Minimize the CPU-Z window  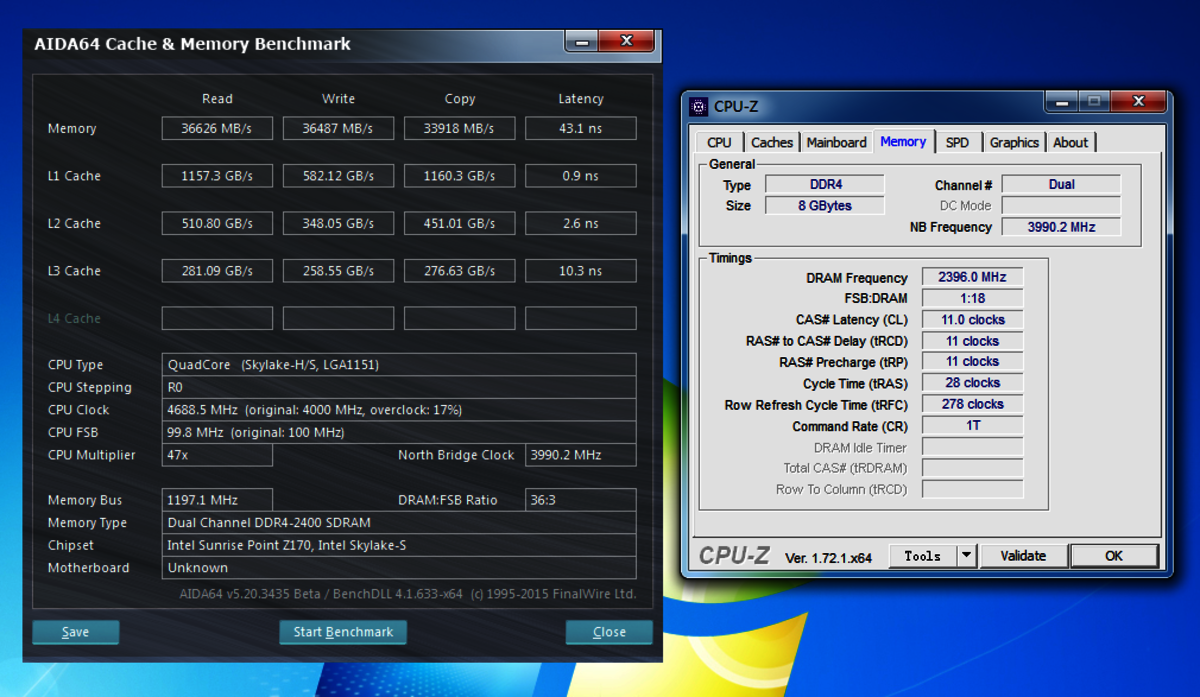click(x=1062, y=101)
